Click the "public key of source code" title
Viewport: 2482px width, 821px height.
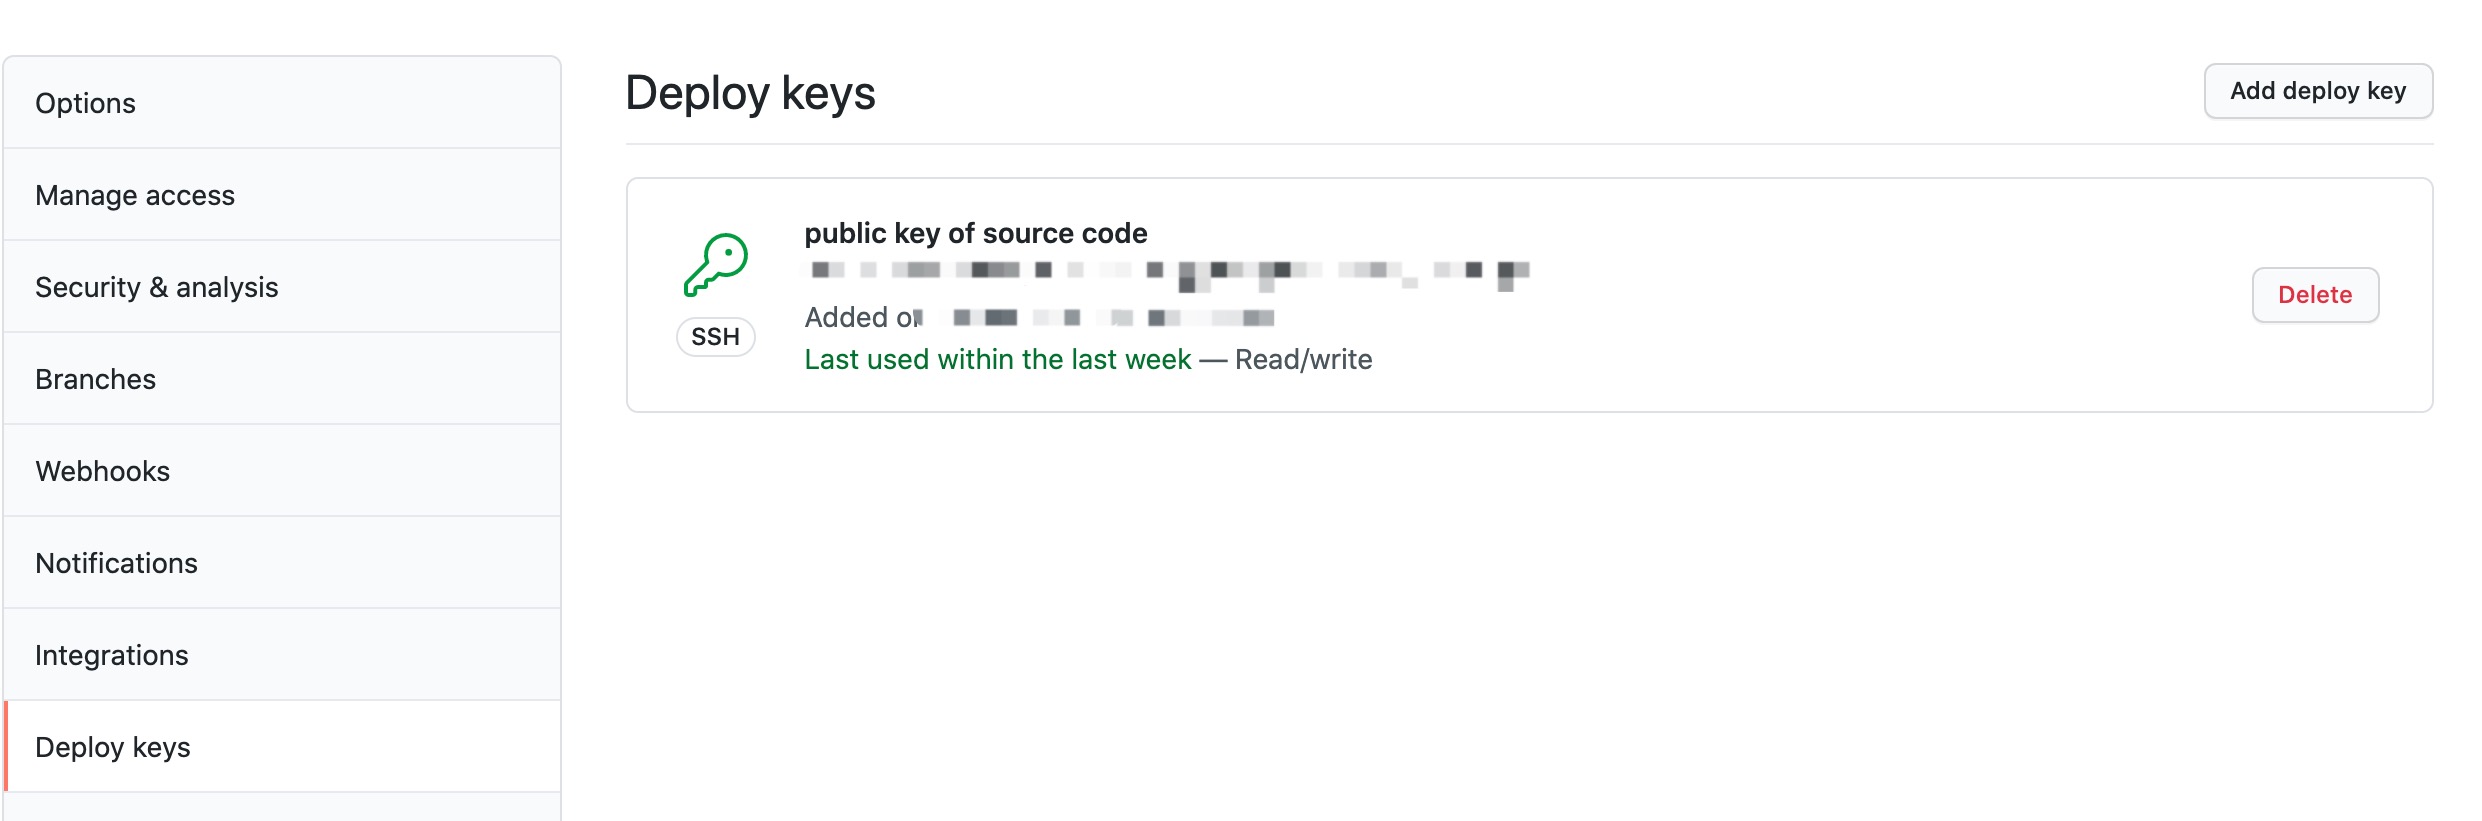tap(976, 233)
